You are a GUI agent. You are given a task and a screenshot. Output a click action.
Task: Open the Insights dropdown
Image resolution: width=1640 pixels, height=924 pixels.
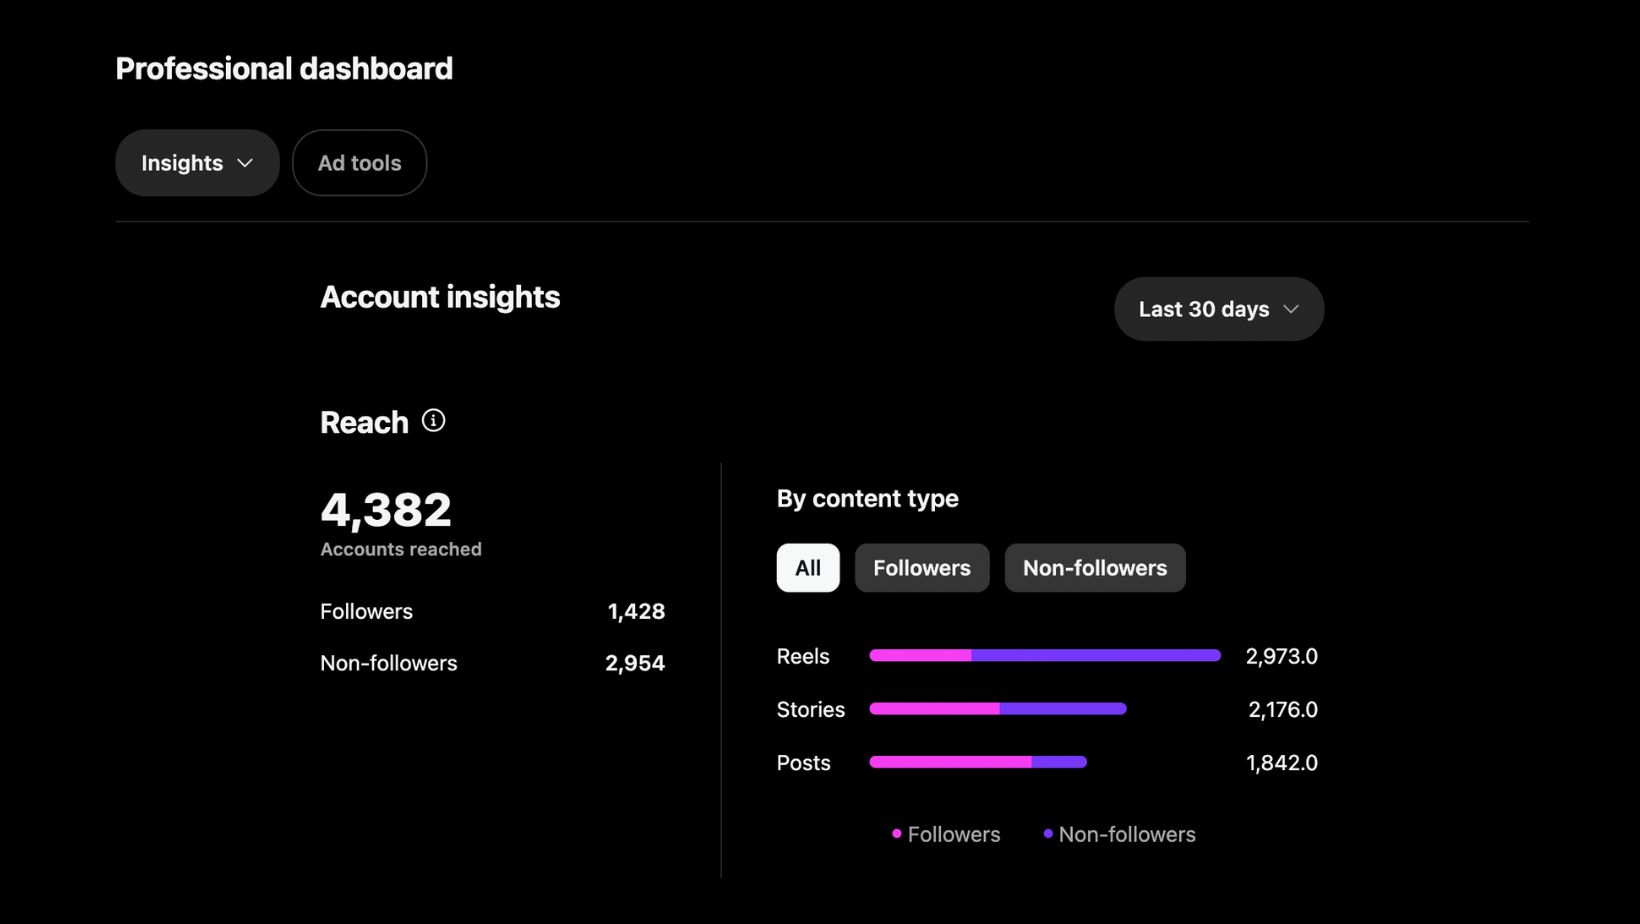[x=197, y=163]
